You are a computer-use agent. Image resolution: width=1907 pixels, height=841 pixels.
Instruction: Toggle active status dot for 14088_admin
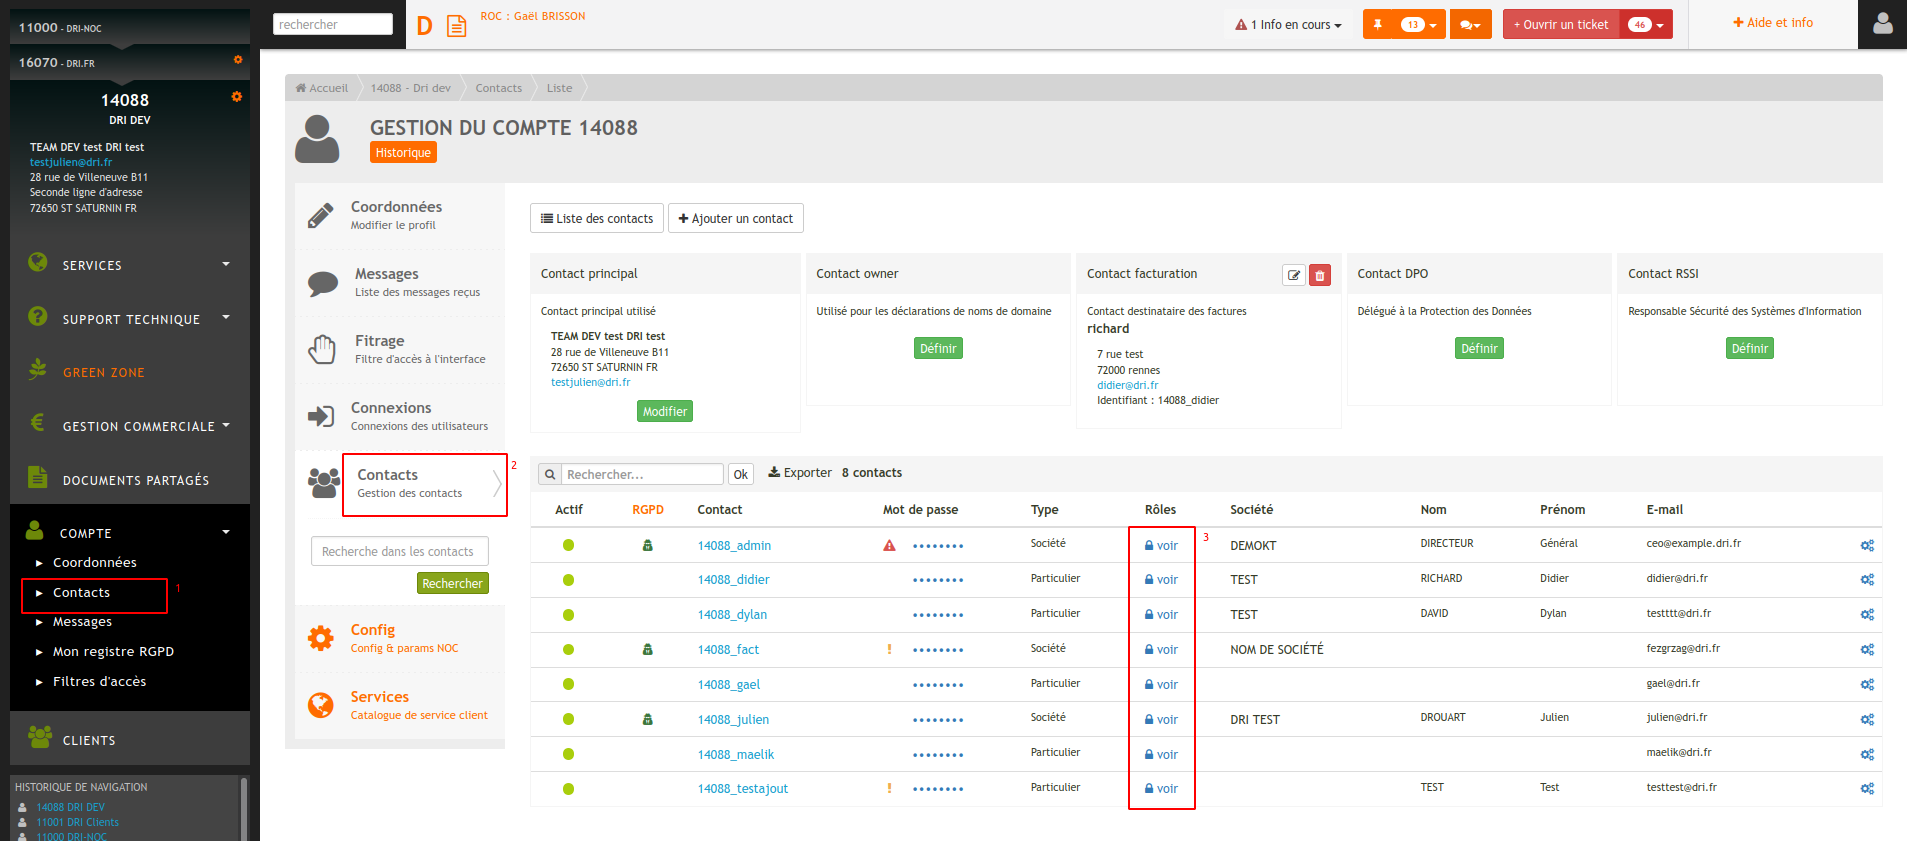[568, 545]
